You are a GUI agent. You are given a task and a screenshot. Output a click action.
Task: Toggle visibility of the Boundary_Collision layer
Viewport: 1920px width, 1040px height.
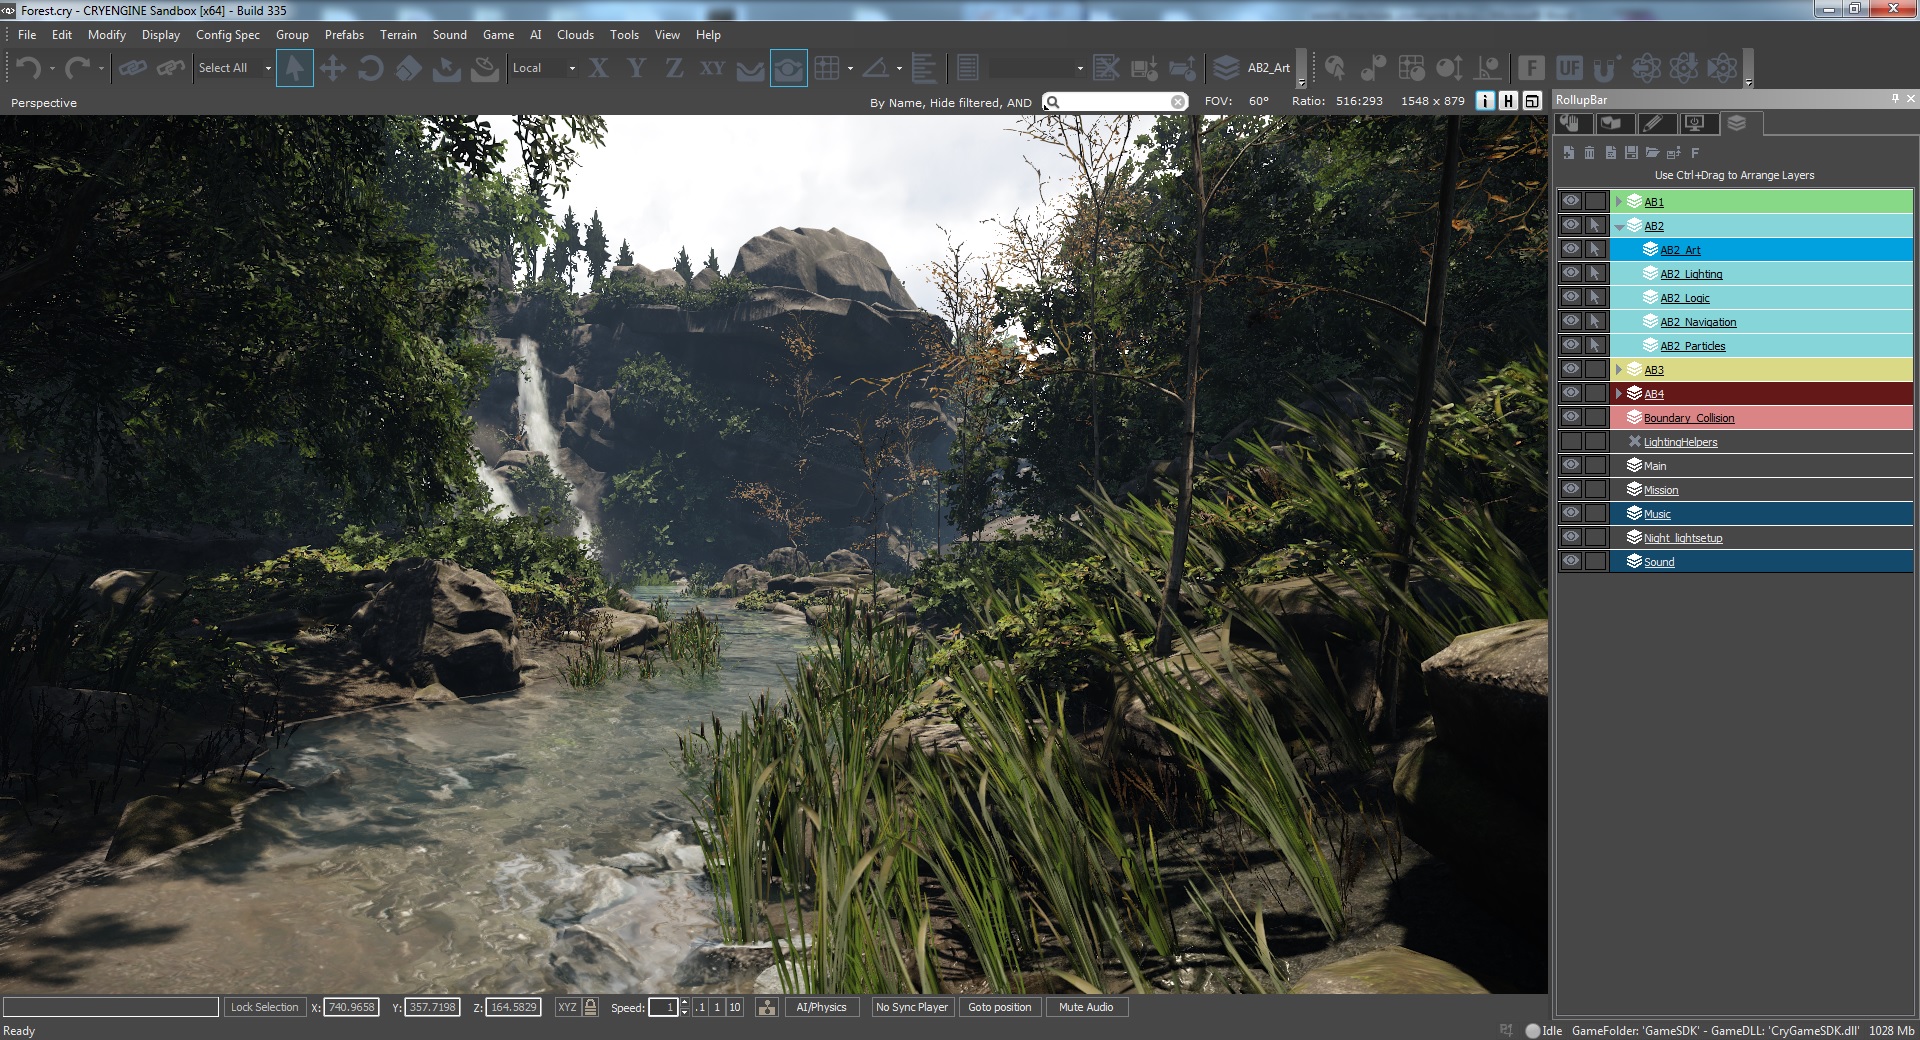click(x=1570, y=417)
